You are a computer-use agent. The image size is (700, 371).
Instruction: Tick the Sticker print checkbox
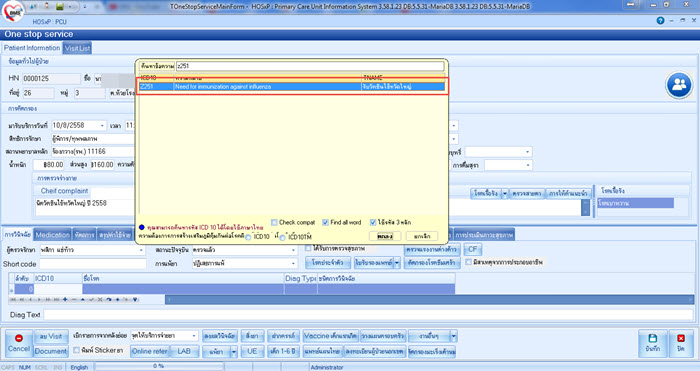pos(76,350)
